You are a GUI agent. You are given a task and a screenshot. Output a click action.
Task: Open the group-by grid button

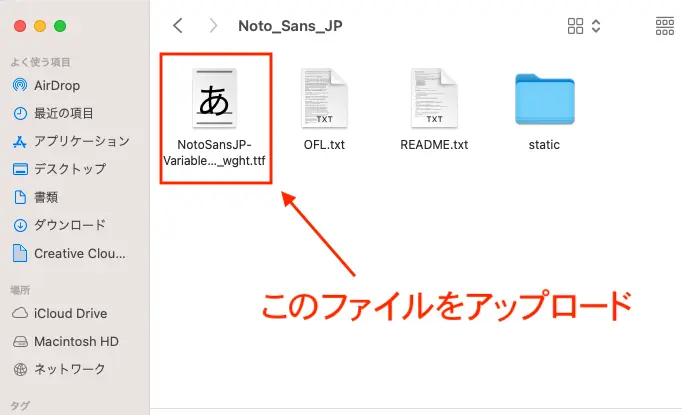coord(665,26)
